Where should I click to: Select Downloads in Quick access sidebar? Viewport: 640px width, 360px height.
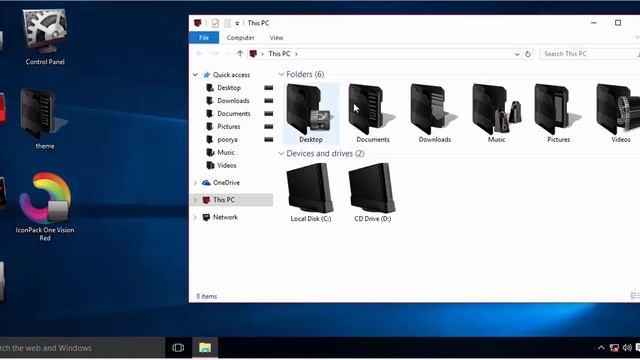(233, 101)
